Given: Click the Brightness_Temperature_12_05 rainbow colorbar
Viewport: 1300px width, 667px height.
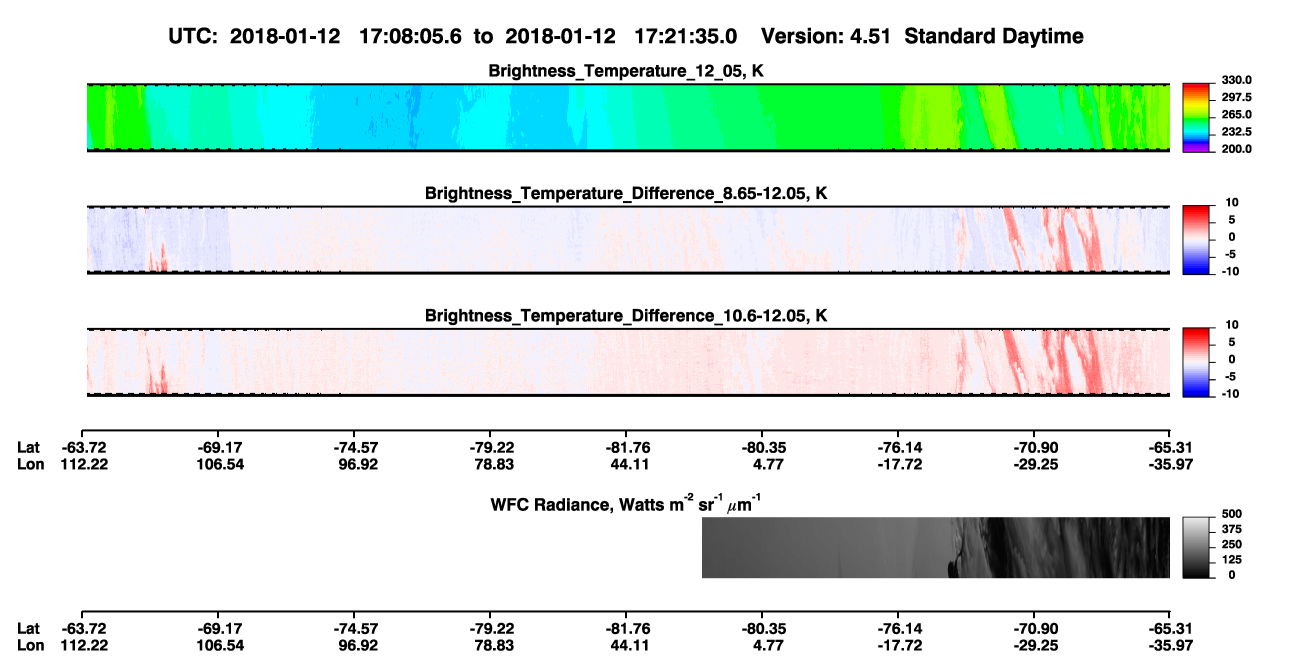Looking at the screenshot, I should pyautogui.click(x=1198, y=117).
